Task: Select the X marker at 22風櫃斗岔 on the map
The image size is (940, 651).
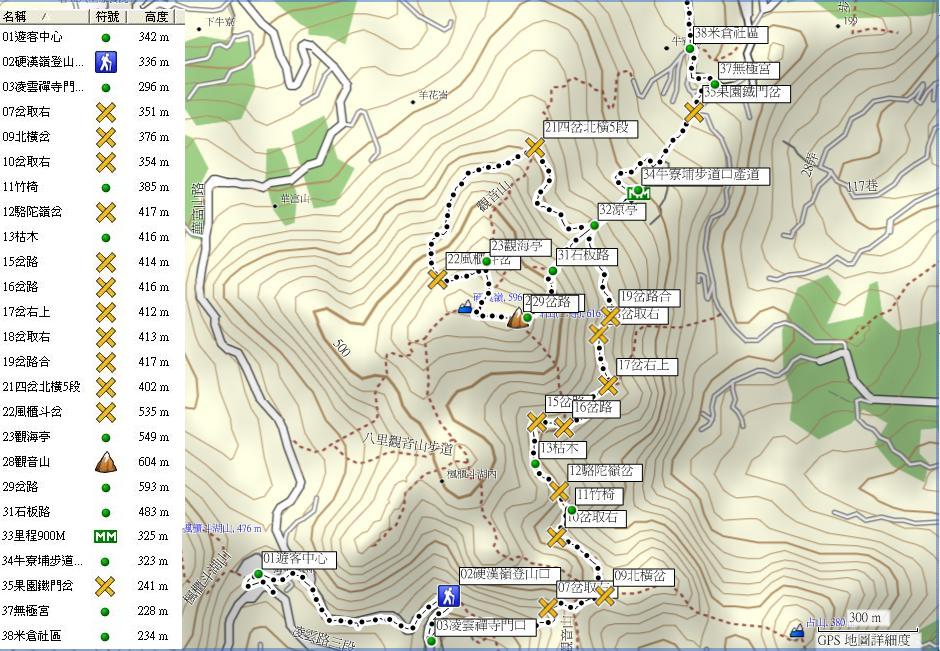Action: (438, 279)
